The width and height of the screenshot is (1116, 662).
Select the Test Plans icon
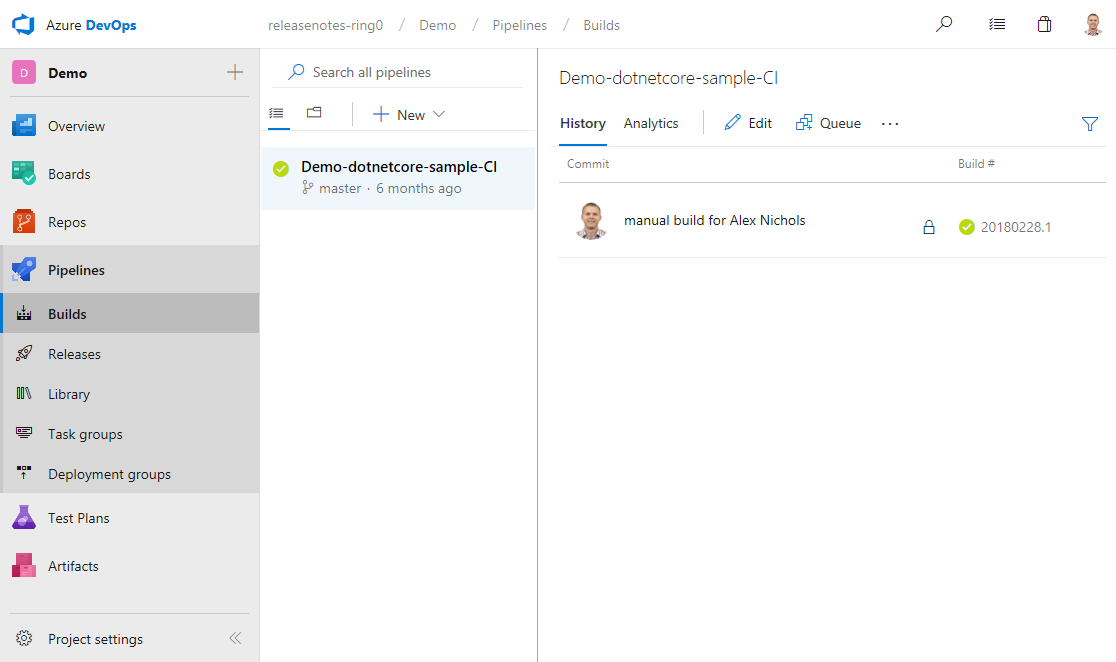pyautogui.click(x=24, y=517)
